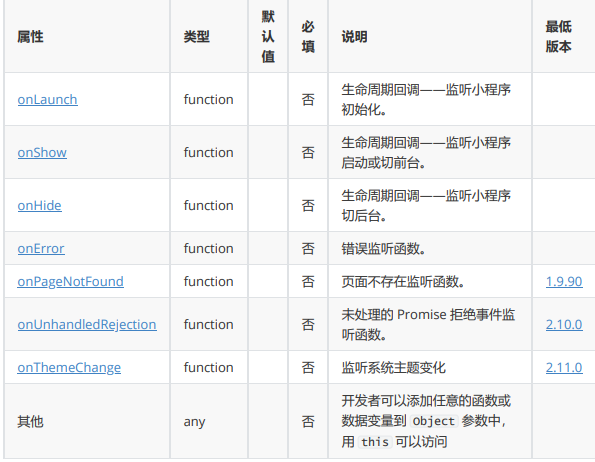
Task: Select the function type in onPageNotFound row
Action: tap(208, 281)
